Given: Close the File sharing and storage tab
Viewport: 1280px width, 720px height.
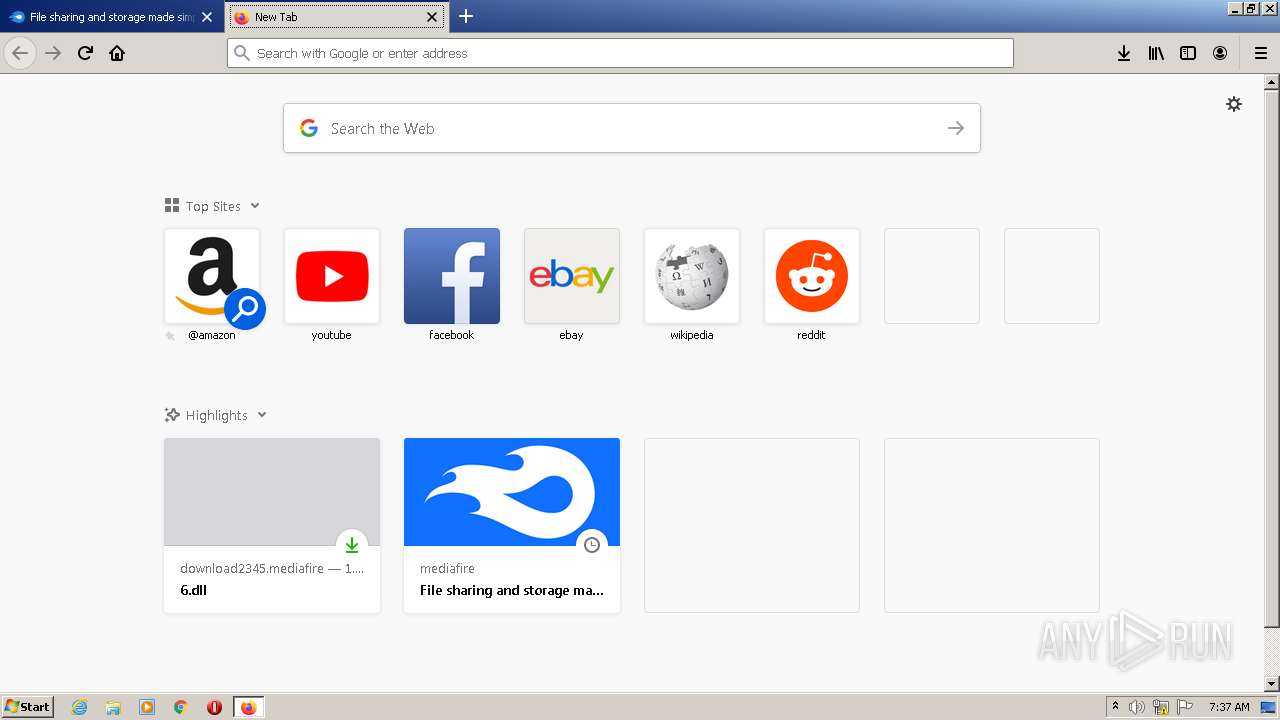Looking at the screenshot, I should 207,17.
